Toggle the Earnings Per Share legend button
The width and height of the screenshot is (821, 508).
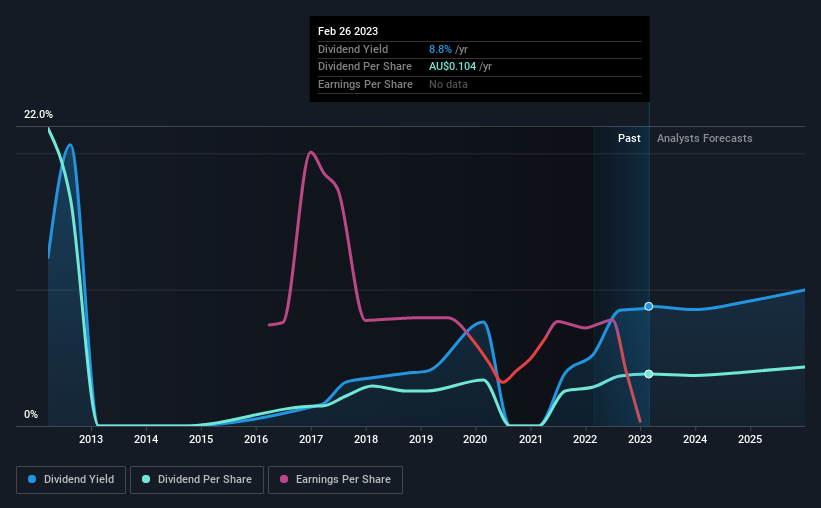pyautogui.click(x=335, y=480)
